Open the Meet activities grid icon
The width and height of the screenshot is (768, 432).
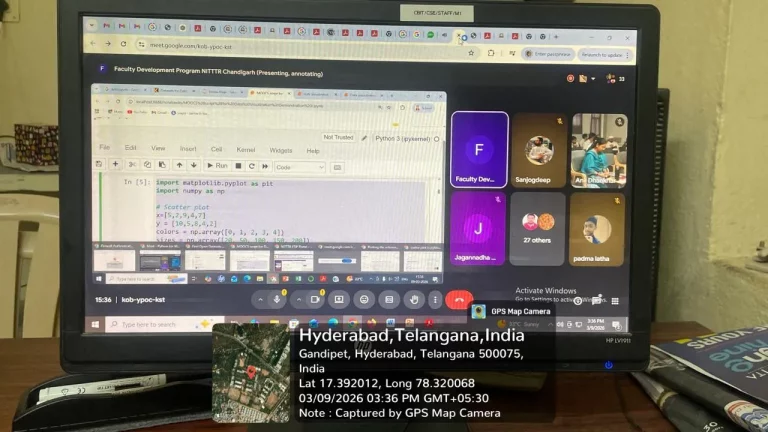coord(615,301)
